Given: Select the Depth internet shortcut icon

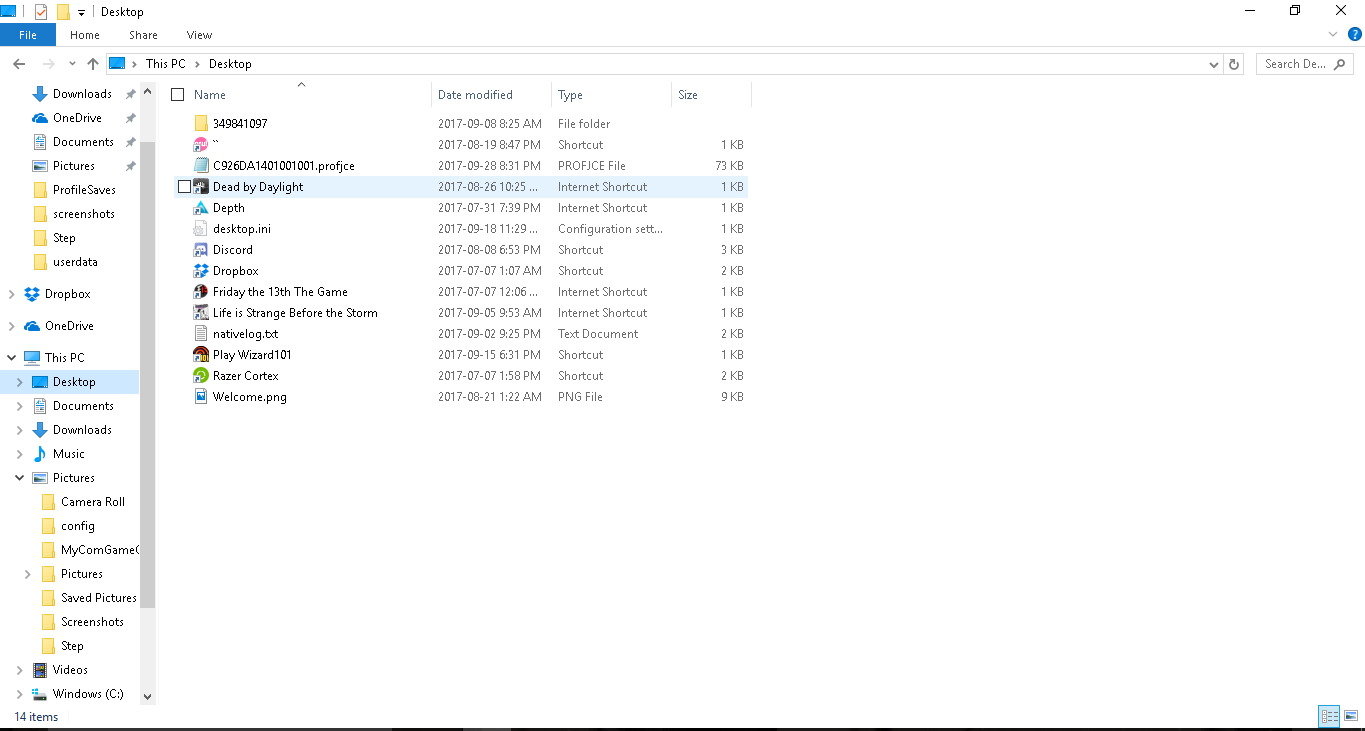Looking at the screenshot, I should (x=201, y=208).
